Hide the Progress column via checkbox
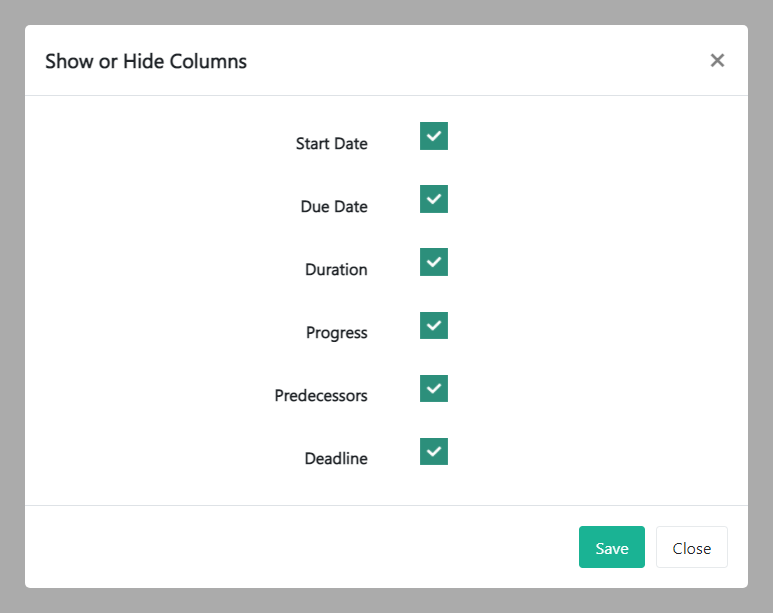 (433, 325)
